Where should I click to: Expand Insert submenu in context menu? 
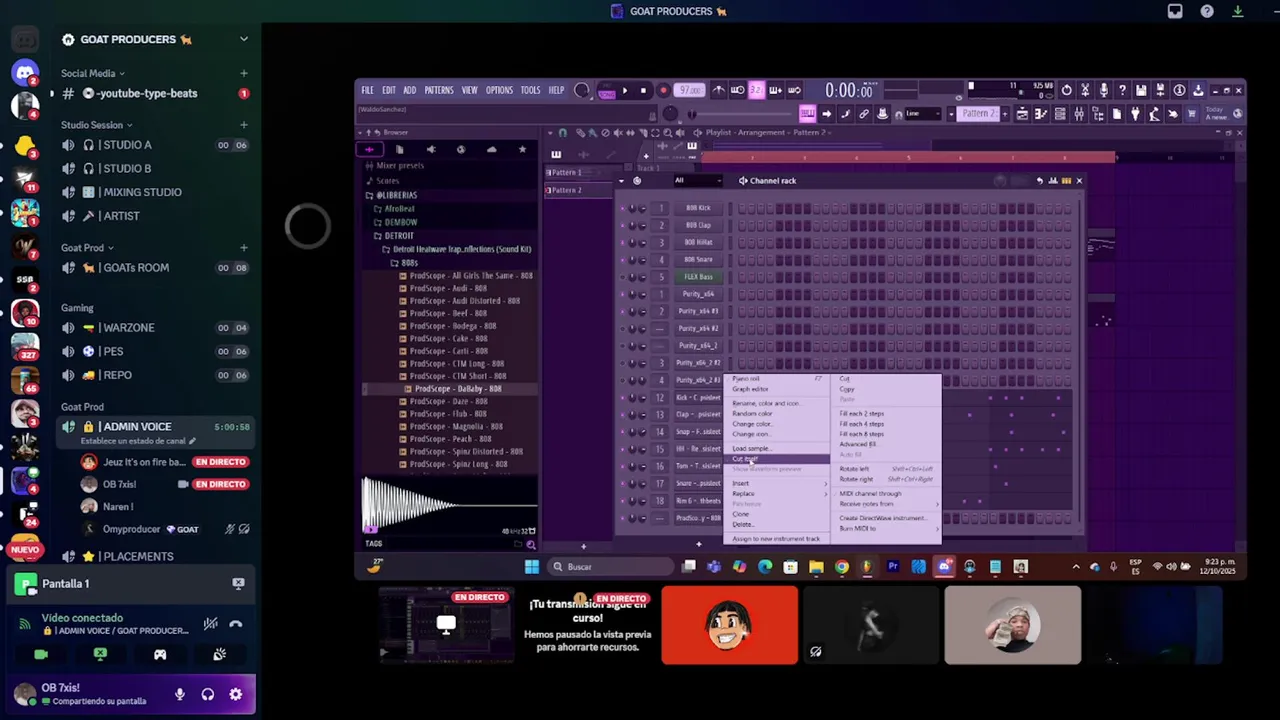coord(777,484)
